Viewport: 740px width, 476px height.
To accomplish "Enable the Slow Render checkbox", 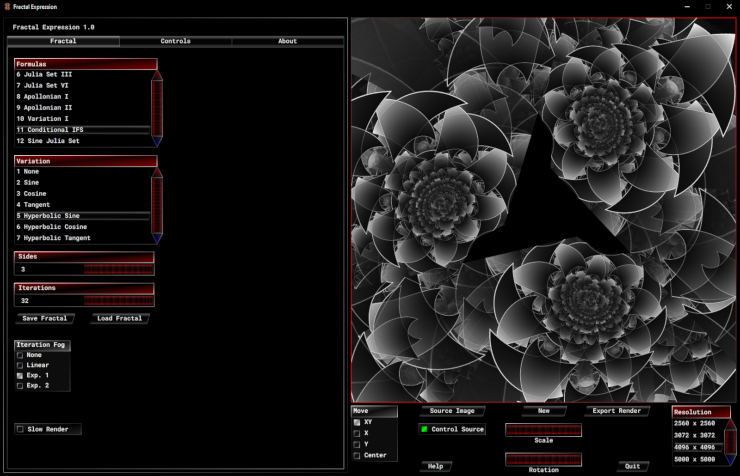I will coord(20,429).
